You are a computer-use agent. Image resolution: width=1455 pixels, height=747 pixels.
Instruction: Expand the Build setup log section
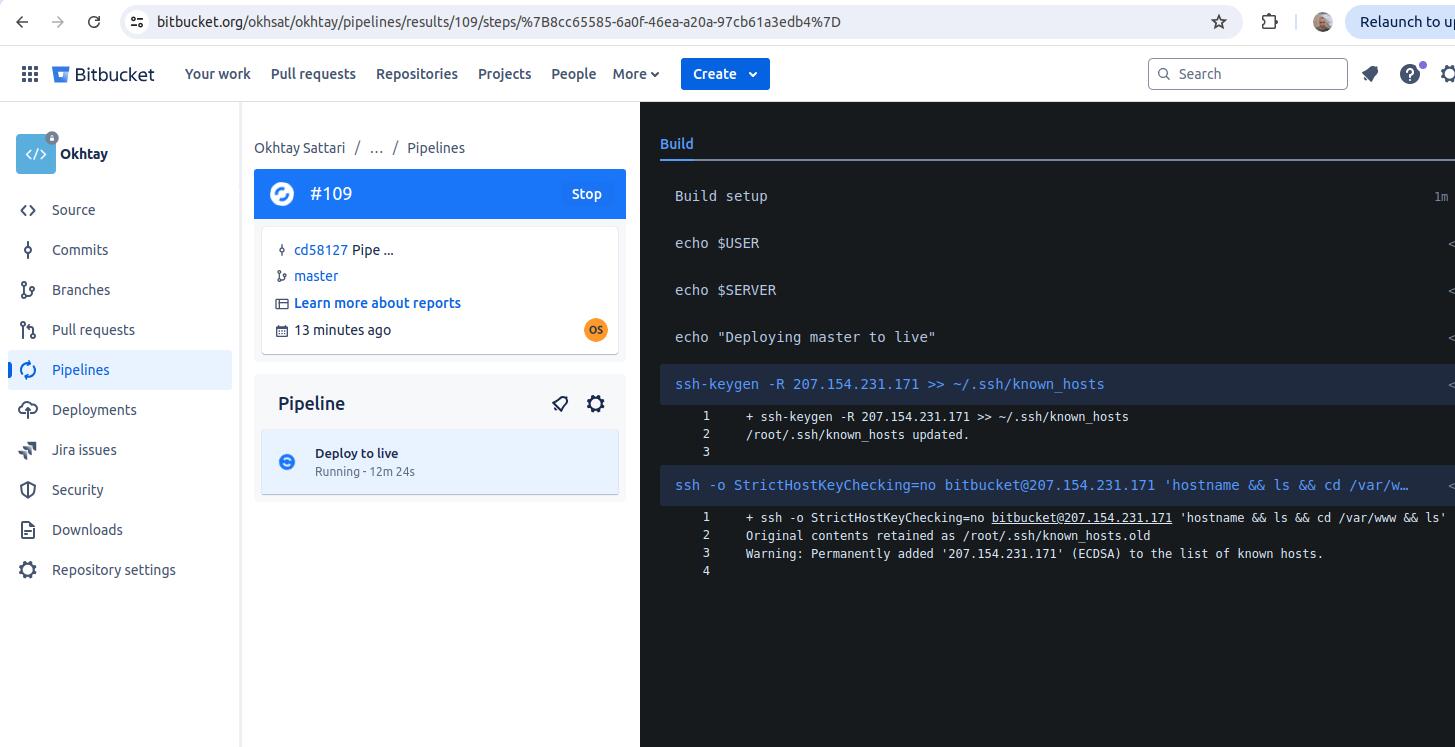tap(1057, 196)
